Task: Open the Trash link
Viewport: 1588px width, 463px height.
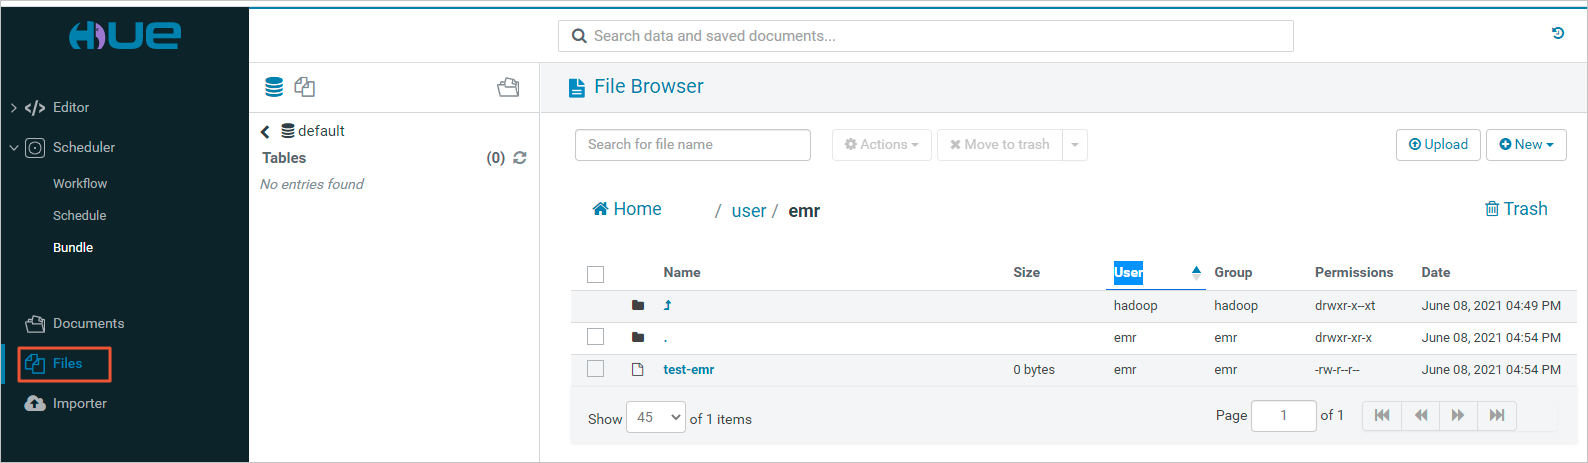Action: [1516, 209]
